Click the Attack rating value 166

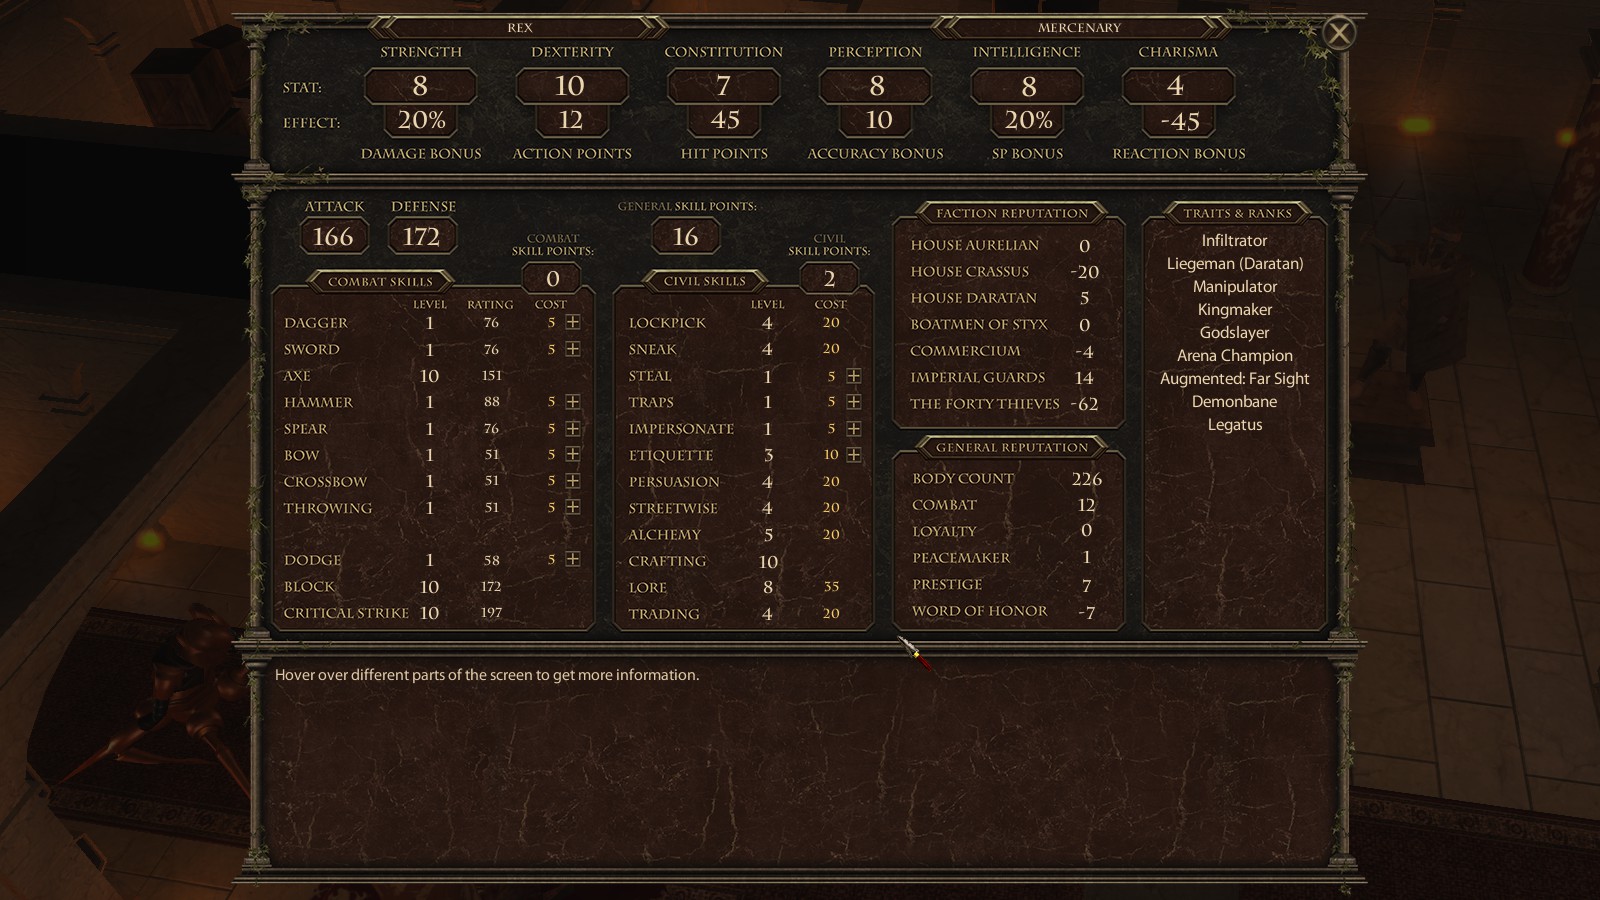[x=334, y=237]
